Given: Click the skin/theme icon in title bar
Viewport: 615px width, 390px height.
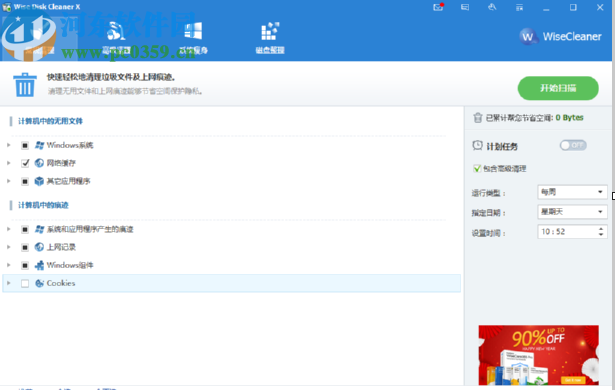Looking at the screenshot, I should (492, 7).
